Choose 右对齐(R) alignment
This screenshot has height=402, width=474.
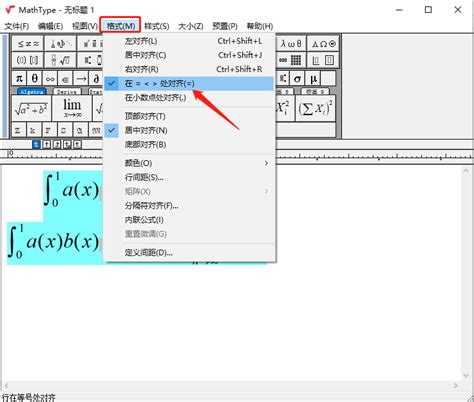click(189, 69)
